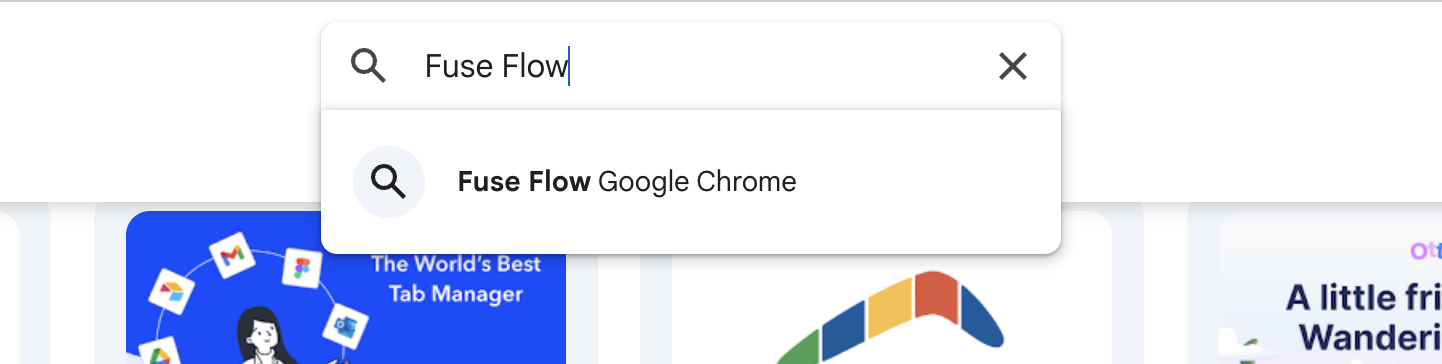Select the 'Fuse Flow Google Chrome' suggestion
This screenshot has width=1442, height=364.
pyautogui.click(x=690, y=182)
